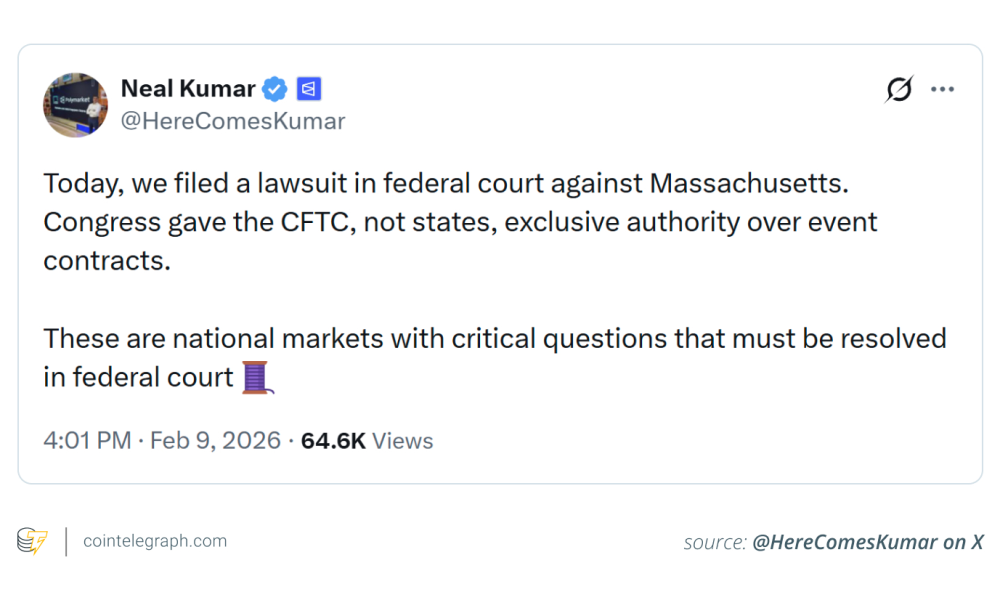
Task: Open Neal Kumar's profile avatar
Action: (75, 104)
